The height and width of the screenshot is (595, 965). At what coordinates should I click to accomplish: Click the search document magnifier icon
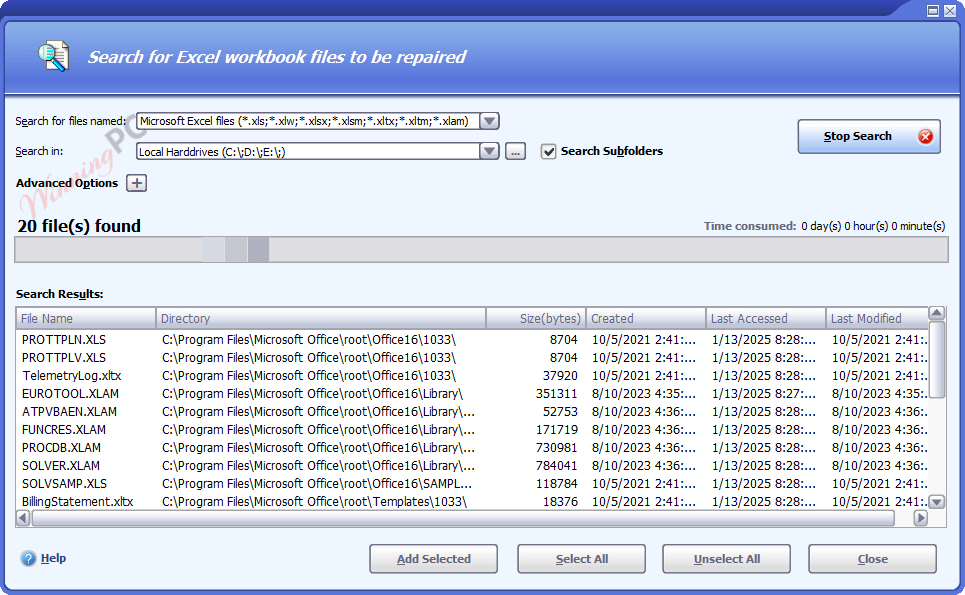click(53, 56)
